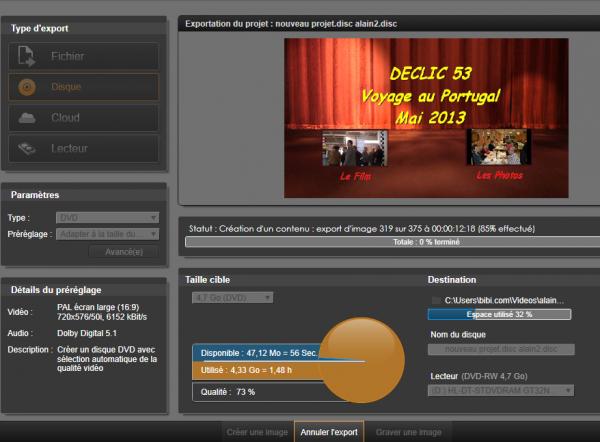
Task: Open the Préréglage dropdown
Action: [107, 234]
